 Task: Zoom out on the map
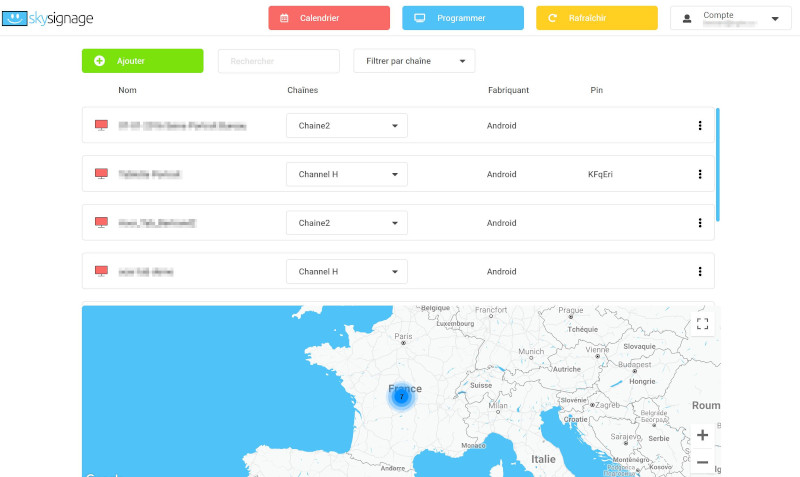pyautogui.click(x=703, y=462)
